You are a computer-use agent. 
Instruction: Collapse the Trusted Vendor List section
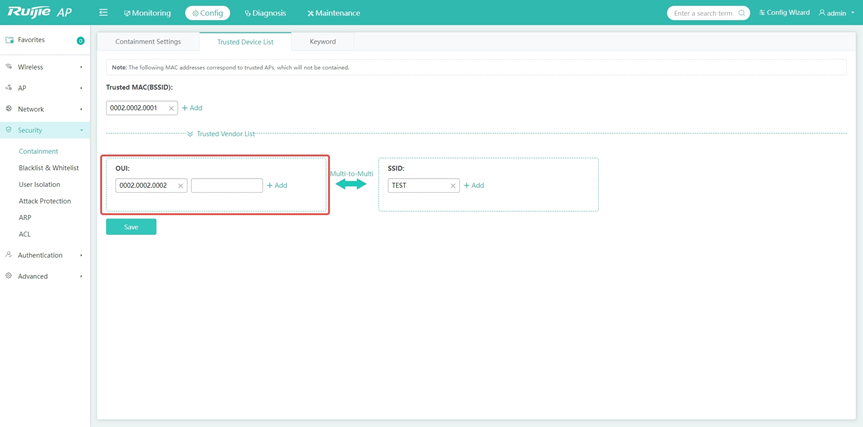coord(190,134)
